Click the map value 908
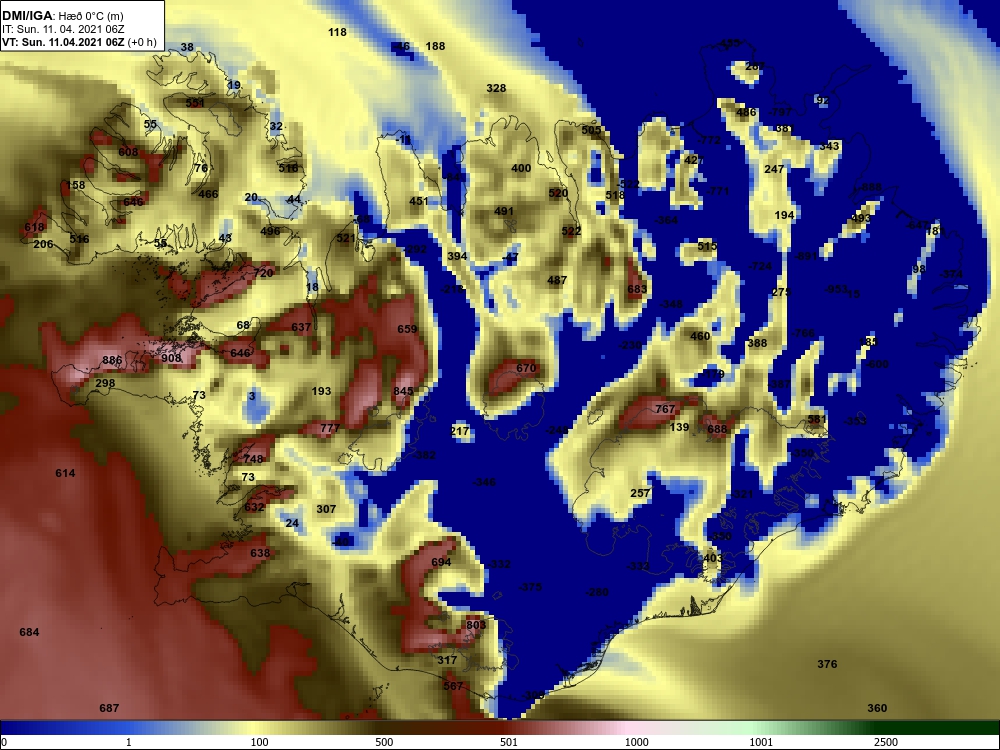Image resolution: width=1000 pixels, height=750 pixels. click(x=171, y=358)
